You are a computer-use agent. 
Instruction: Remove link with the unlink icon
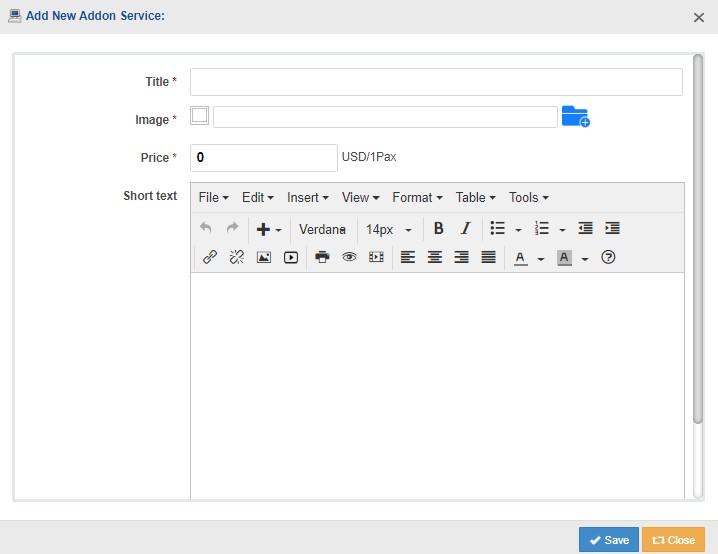click(237, 257)
